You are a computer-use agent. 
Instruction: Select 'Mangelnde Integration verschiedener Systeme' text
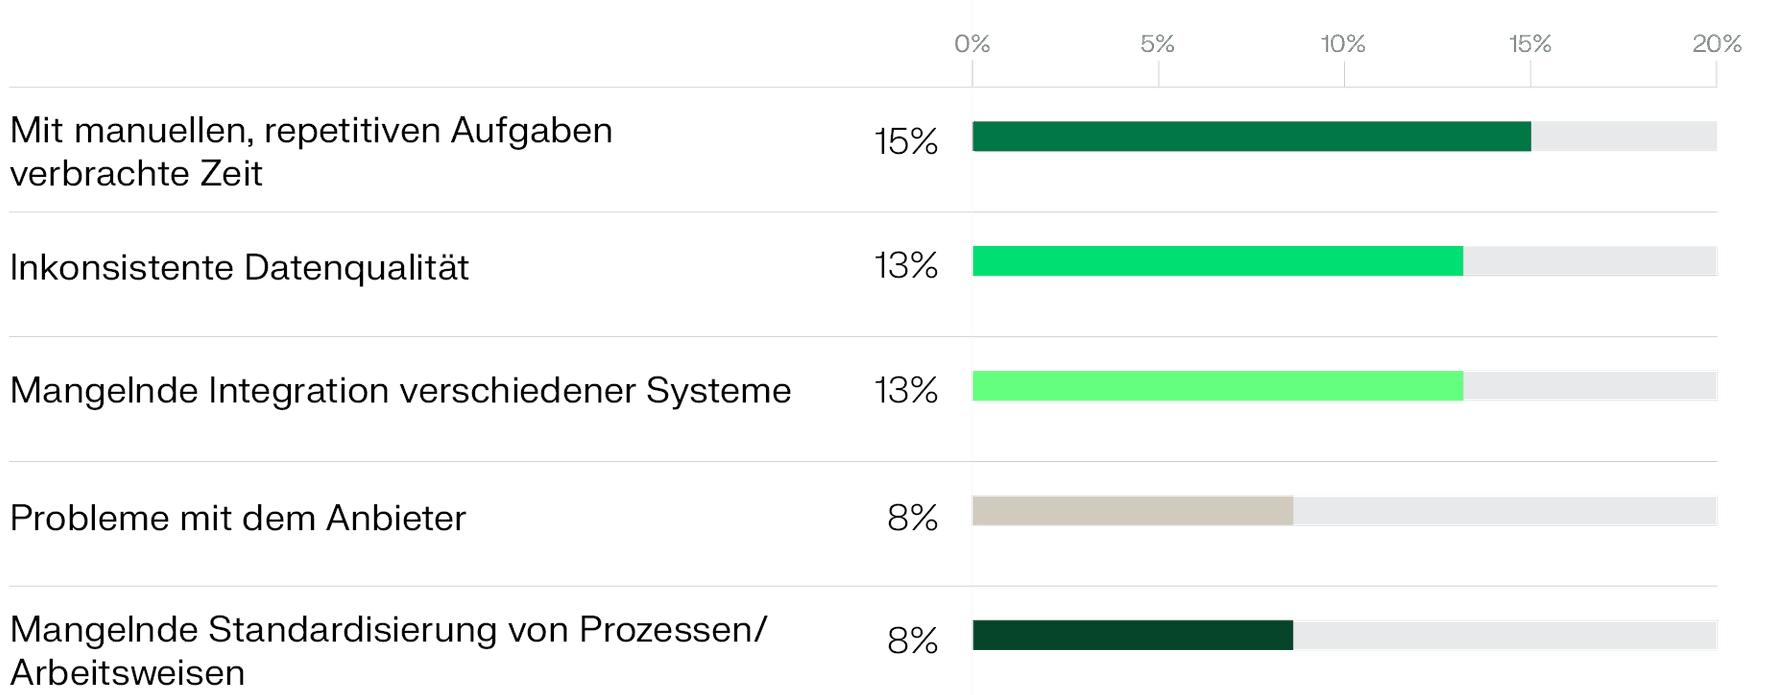click(400, 390)
